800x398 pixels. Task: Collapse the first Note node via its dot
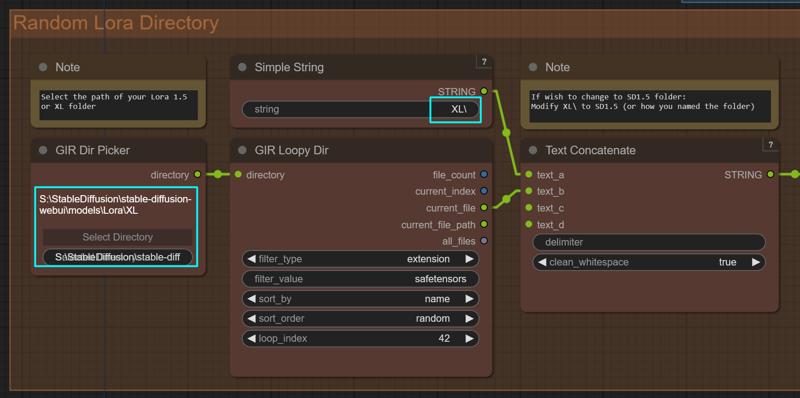pyautogui.click(x=43, y=67)
